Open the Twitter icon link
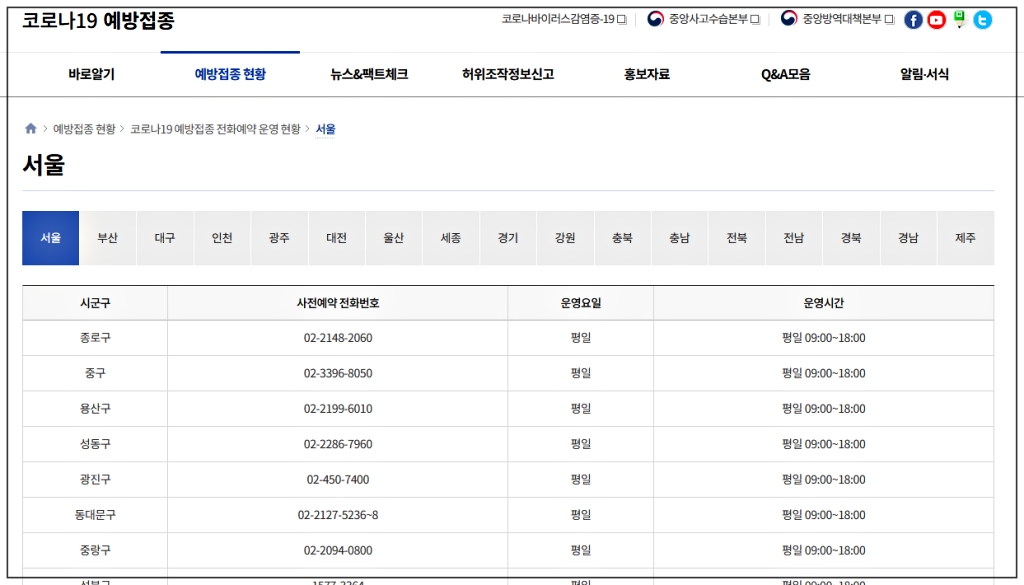This screenshot has height=585, width=1024. 982,20
